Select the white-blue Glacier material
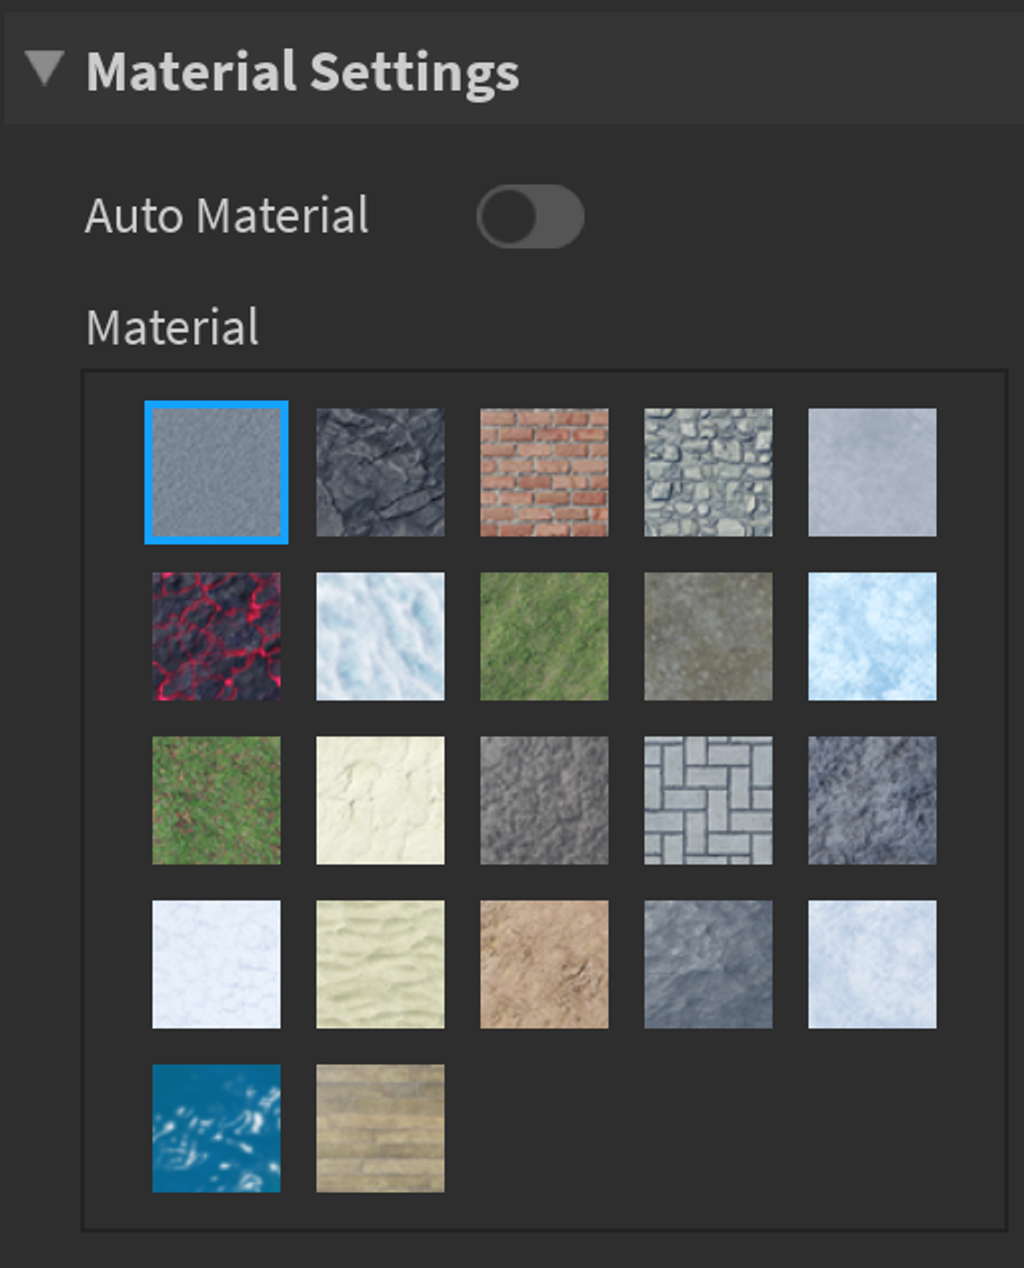1024x1268 pixels. [380, 636]
